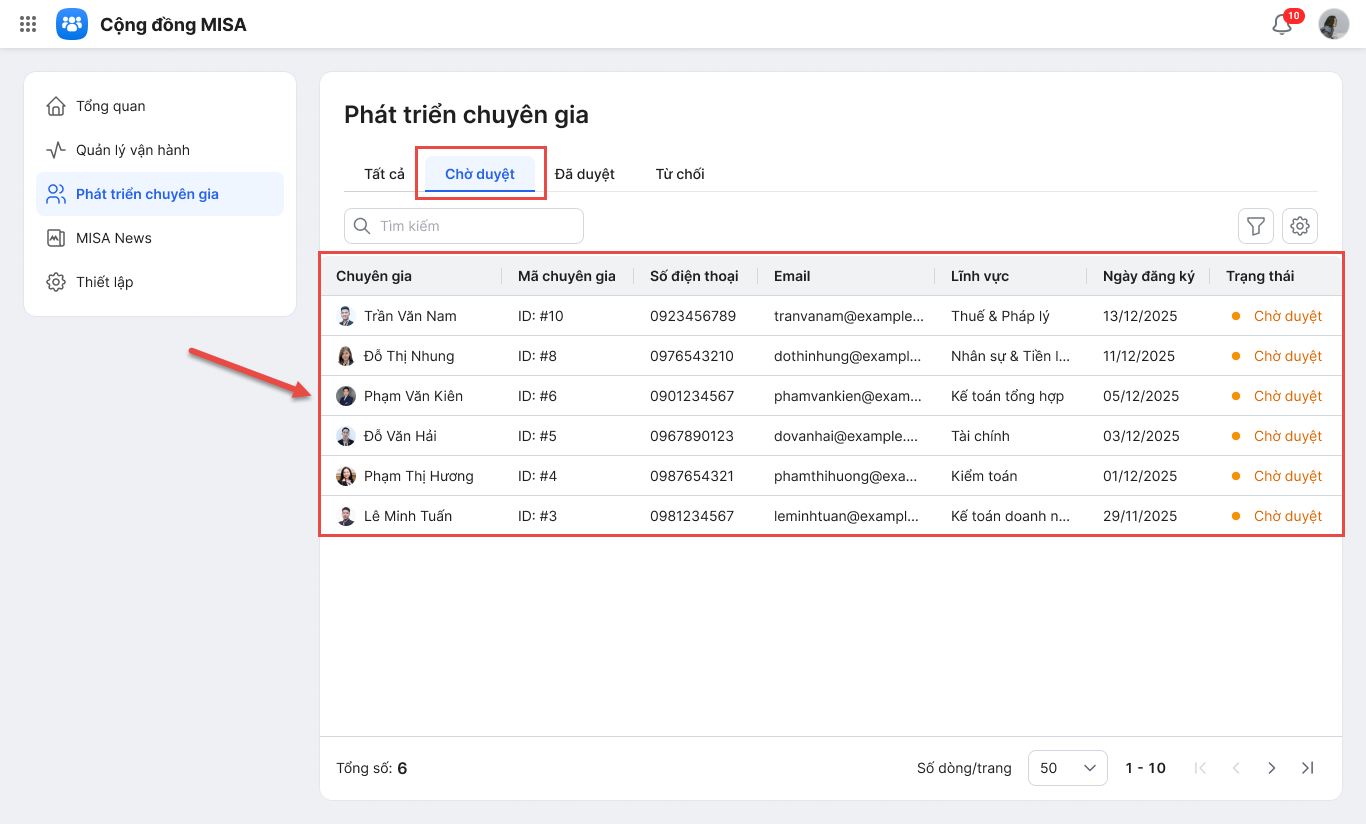Expand the rows per page dropdown

coord(1067,768)
